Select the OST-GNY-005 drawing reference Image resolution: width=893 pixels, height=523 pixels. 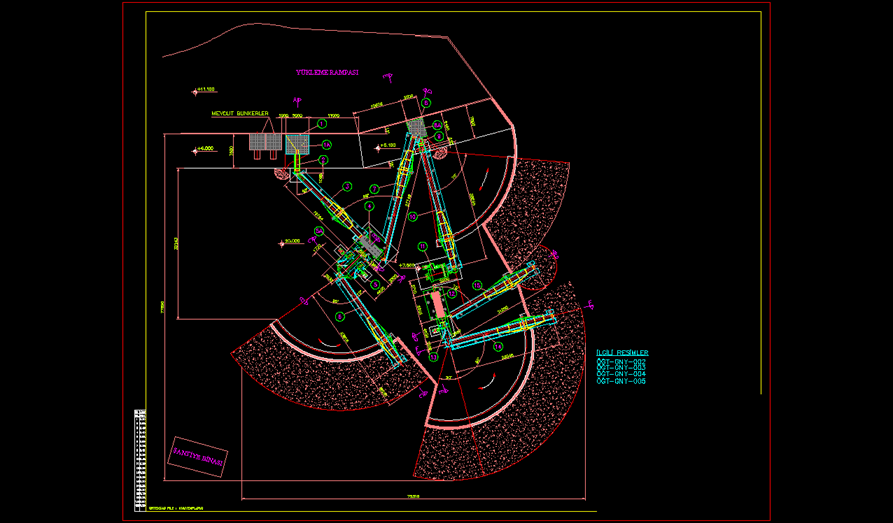621,382
